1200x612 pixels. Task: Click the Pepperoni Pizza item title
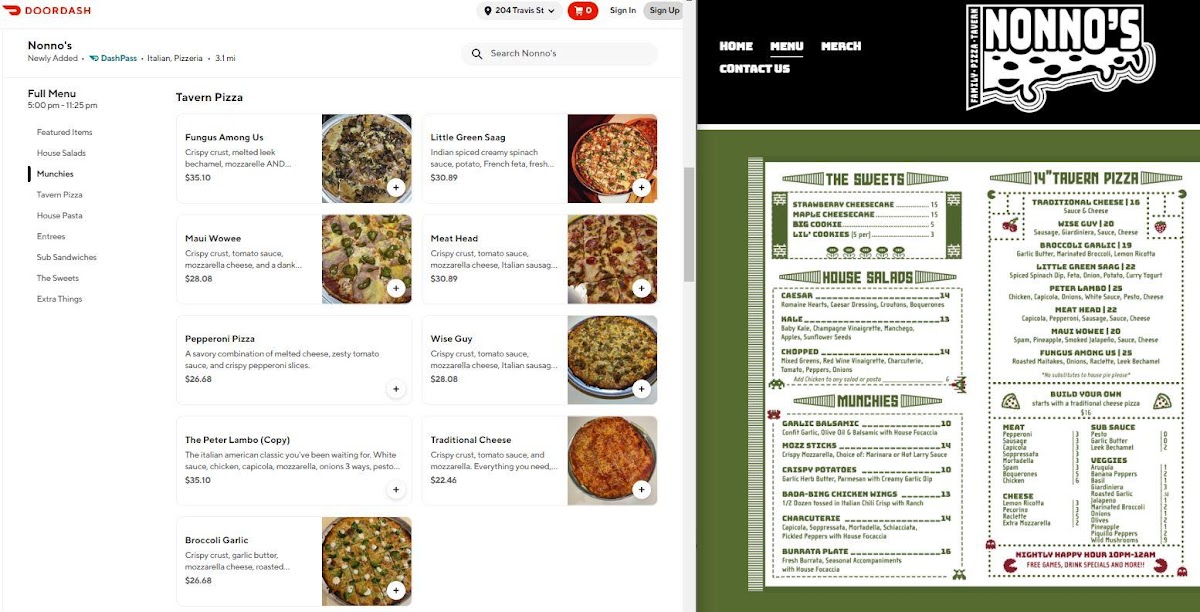coord(220,339)
